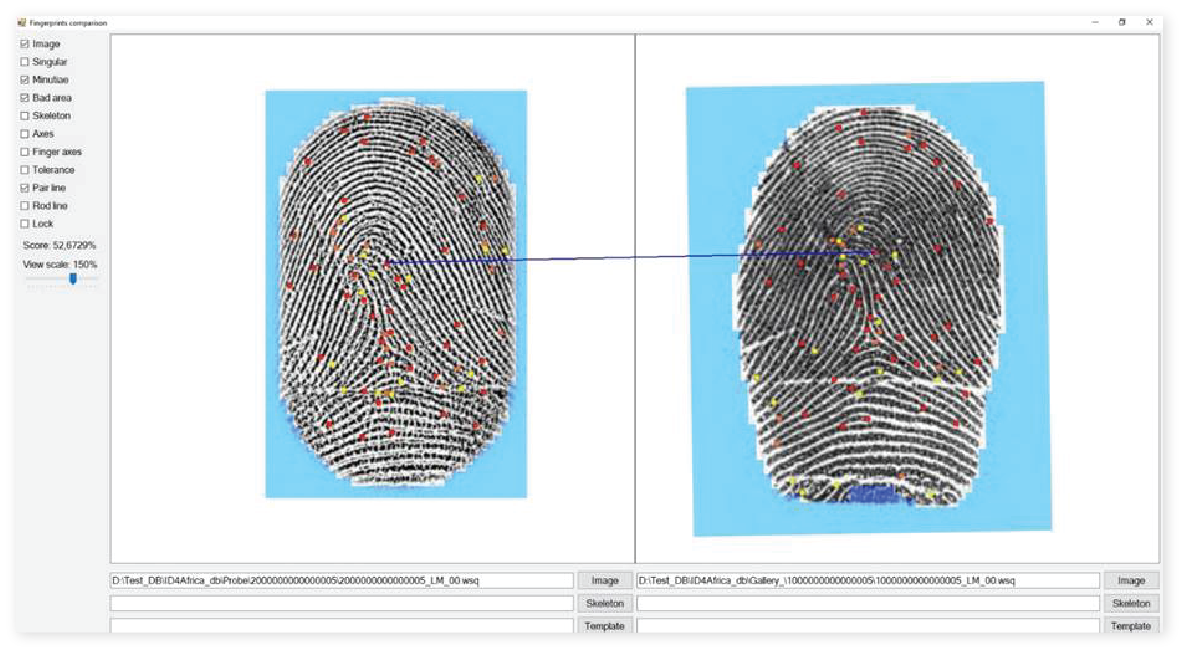Click the Fingerprints comparison app icon in title bar
This screenshot has height=654, width=1185.
pos(21,23)
